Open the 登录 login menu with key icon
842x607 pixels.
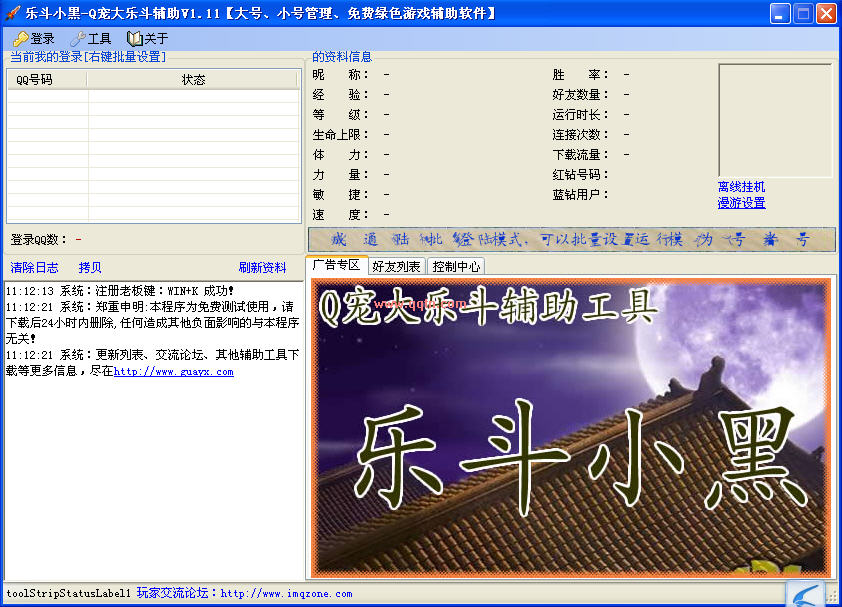point(33,38)
